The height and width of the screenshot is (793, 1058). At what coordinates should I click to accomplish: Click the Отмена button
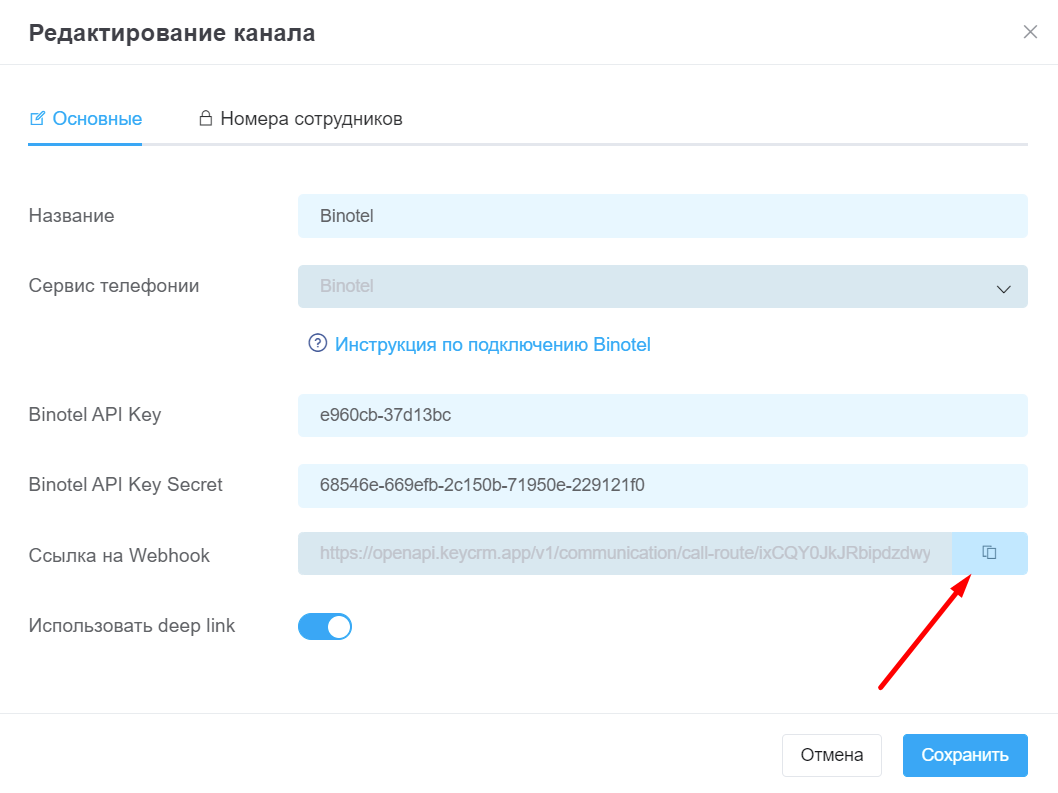pos(831,755)
